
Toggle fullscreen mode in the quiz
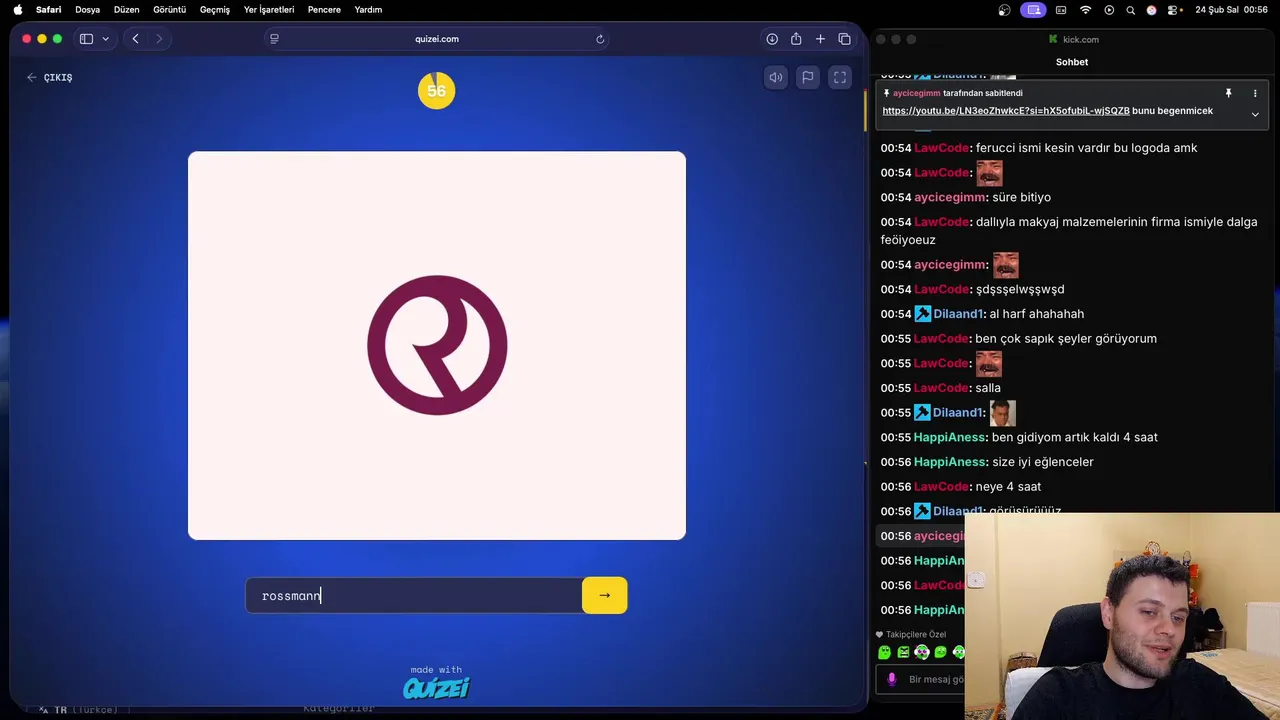coord(840,77)
